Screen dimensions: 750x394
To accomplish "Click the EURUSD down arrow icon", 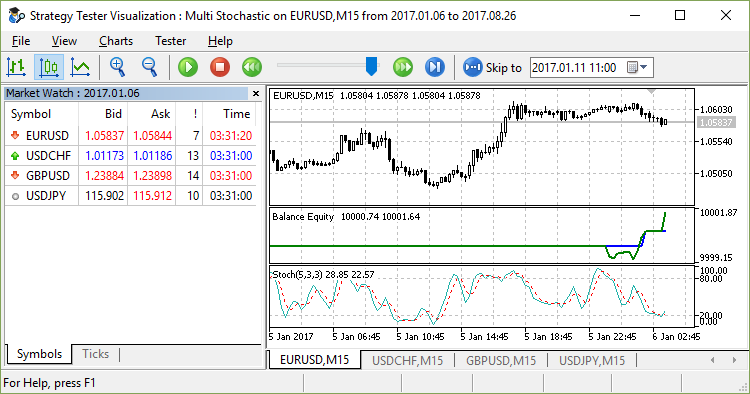I will click(x=15, y=135).
